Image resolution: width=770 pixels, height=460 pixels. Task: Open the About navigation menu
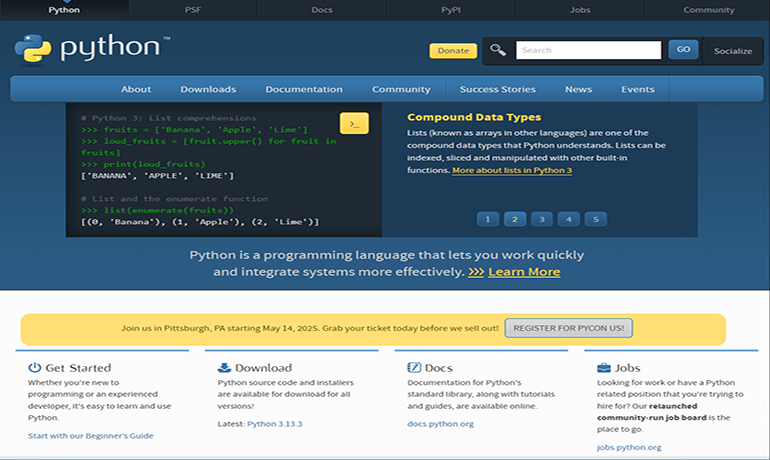click(x=136, y=89)
